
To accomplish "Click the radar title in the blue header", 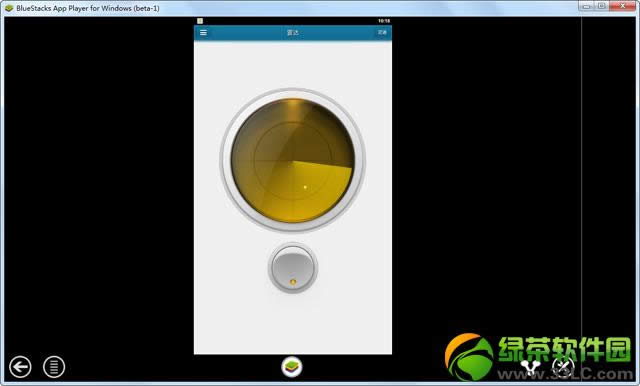I will coord(293,33).
